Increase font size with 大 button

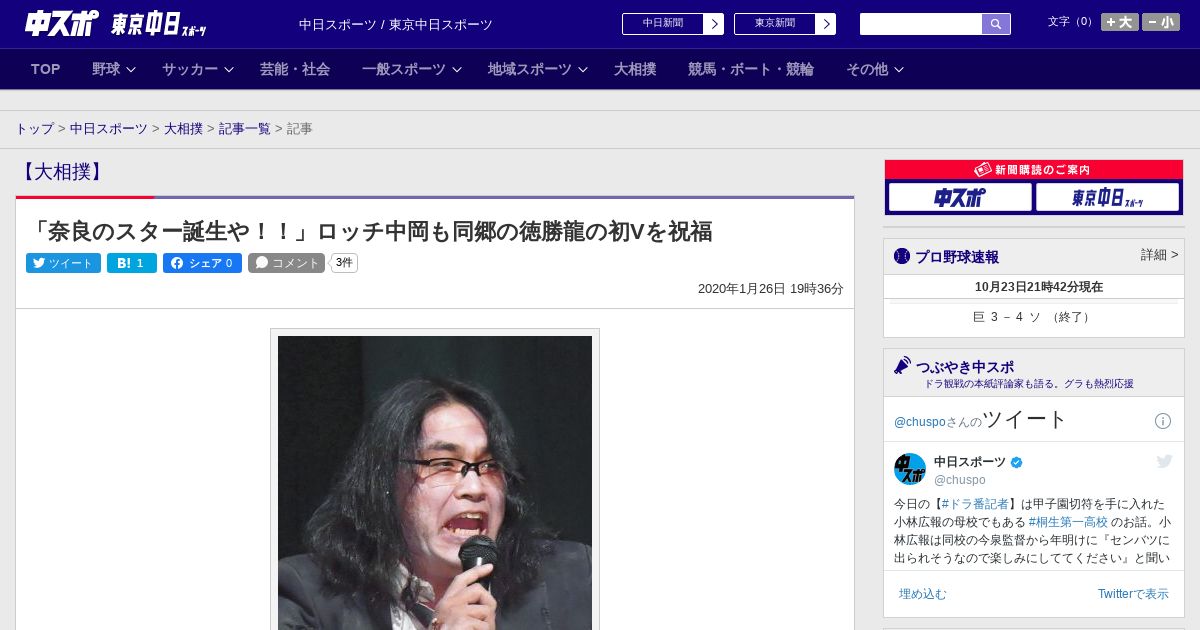point(1119,22)
